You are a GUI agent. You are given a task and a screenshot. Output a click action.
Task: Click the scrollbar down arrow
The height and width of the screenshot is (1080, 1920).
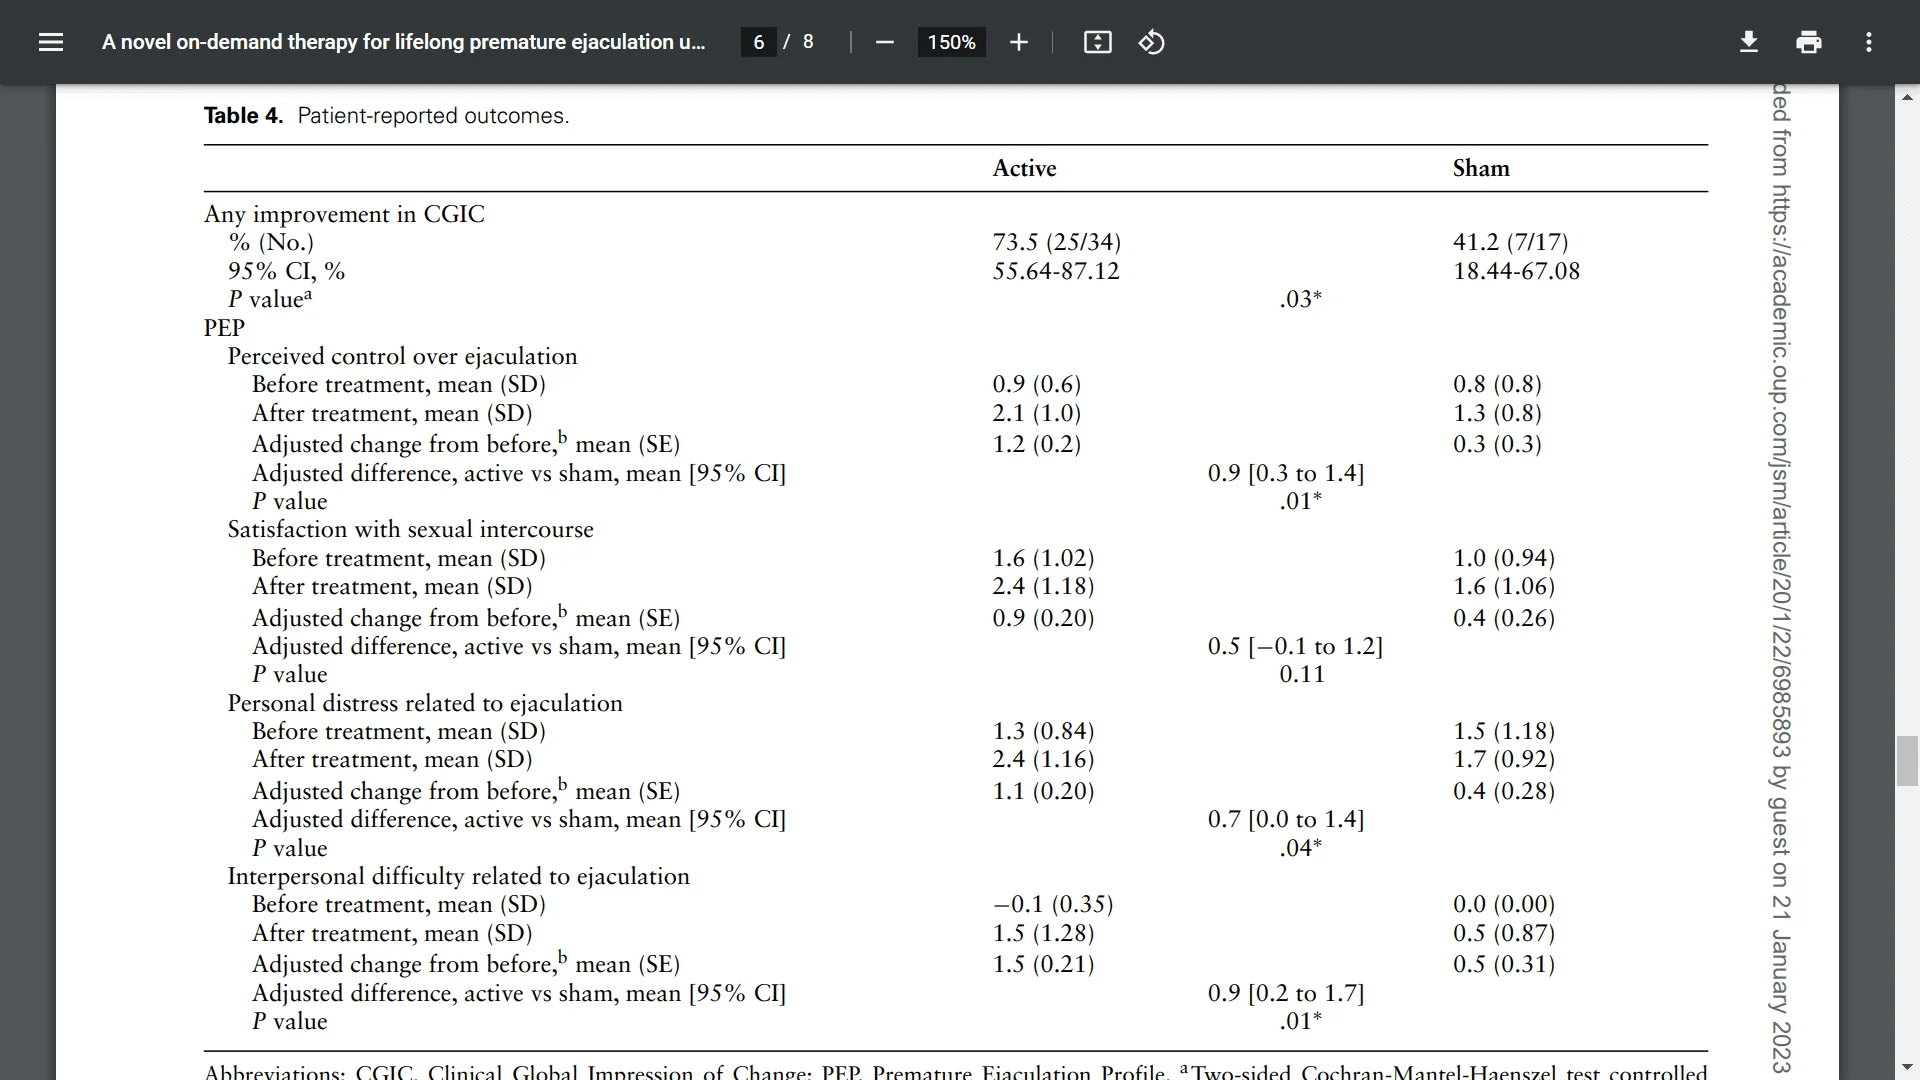click(1907, 1067)
